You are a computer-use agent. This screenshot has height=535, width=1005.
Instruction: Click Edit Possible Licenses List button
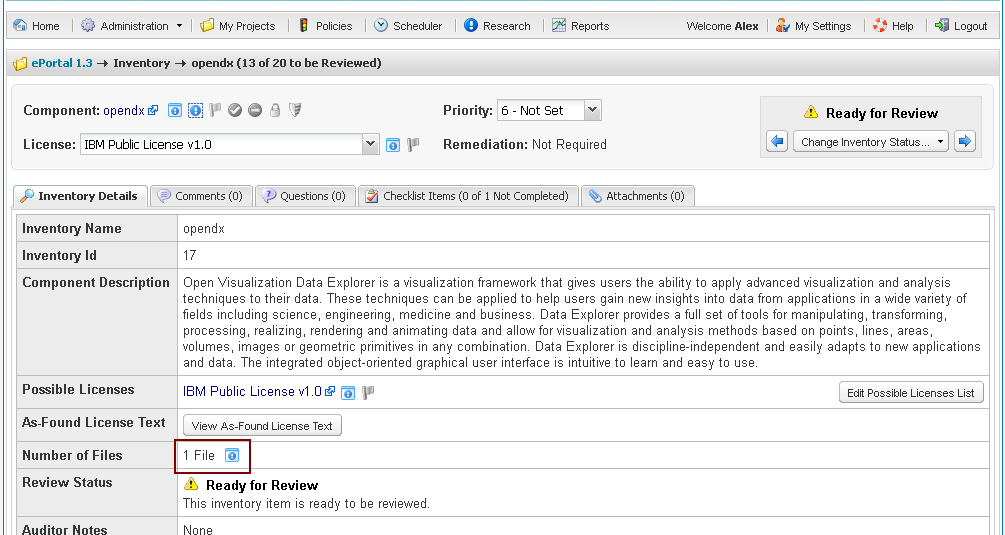point(911,393)
